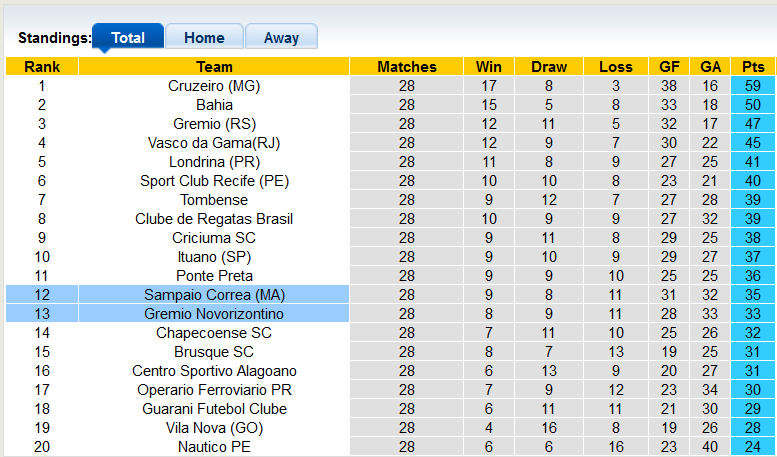Open the Tombense team link
This screenshot has width=777, height=457.
click(x=214, y=200)
